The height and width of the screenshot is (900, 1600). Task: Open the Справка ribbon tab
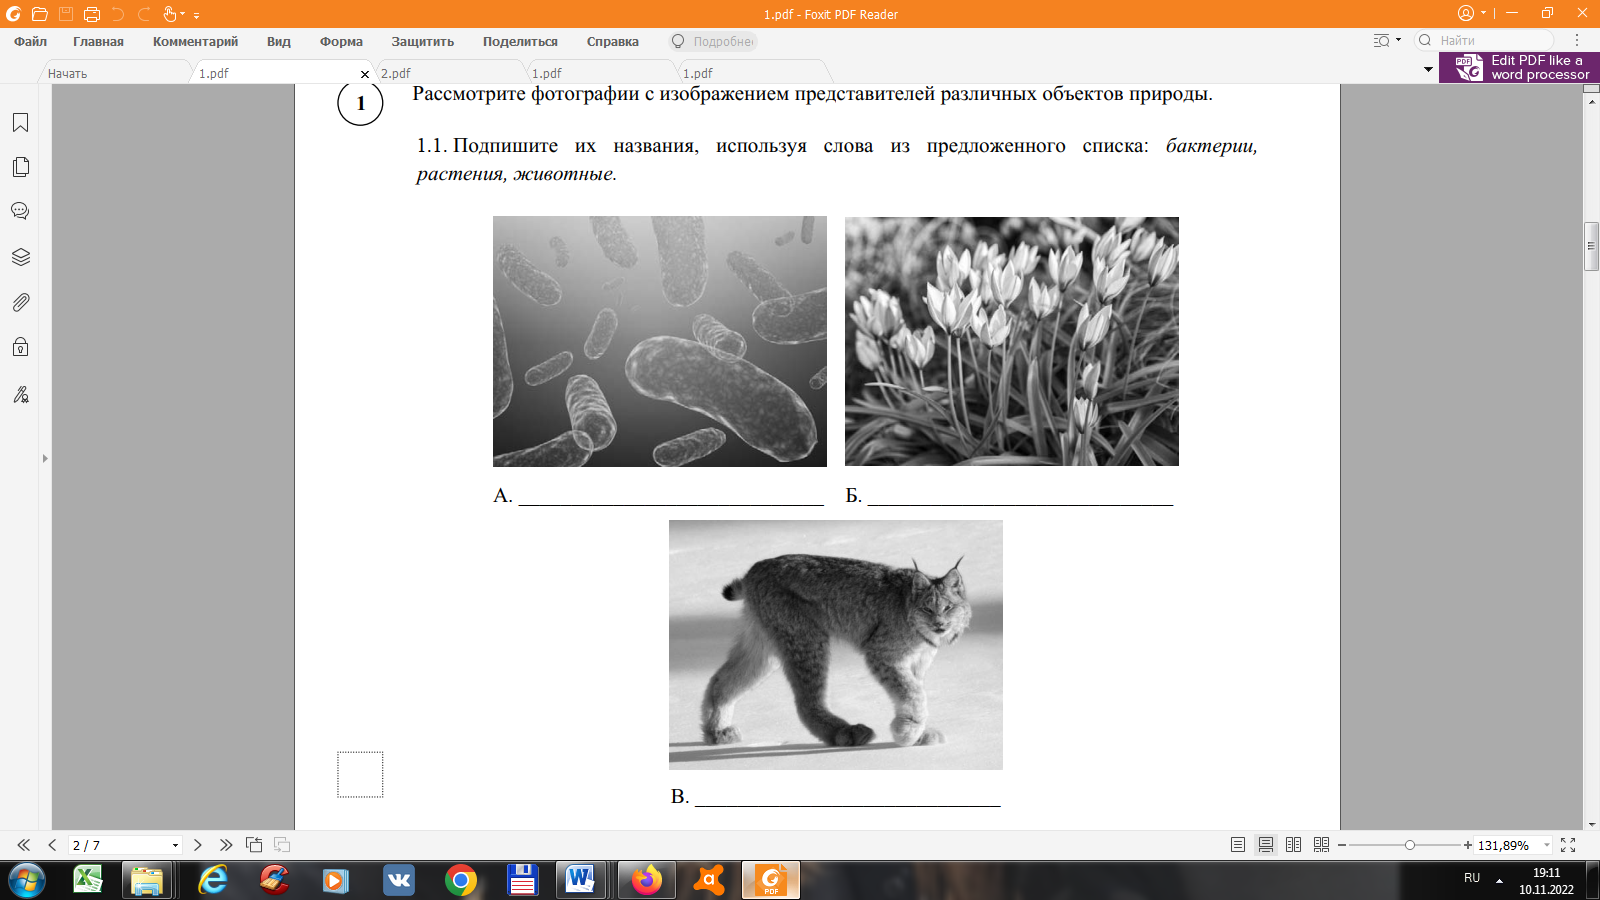tap(613, 42)
